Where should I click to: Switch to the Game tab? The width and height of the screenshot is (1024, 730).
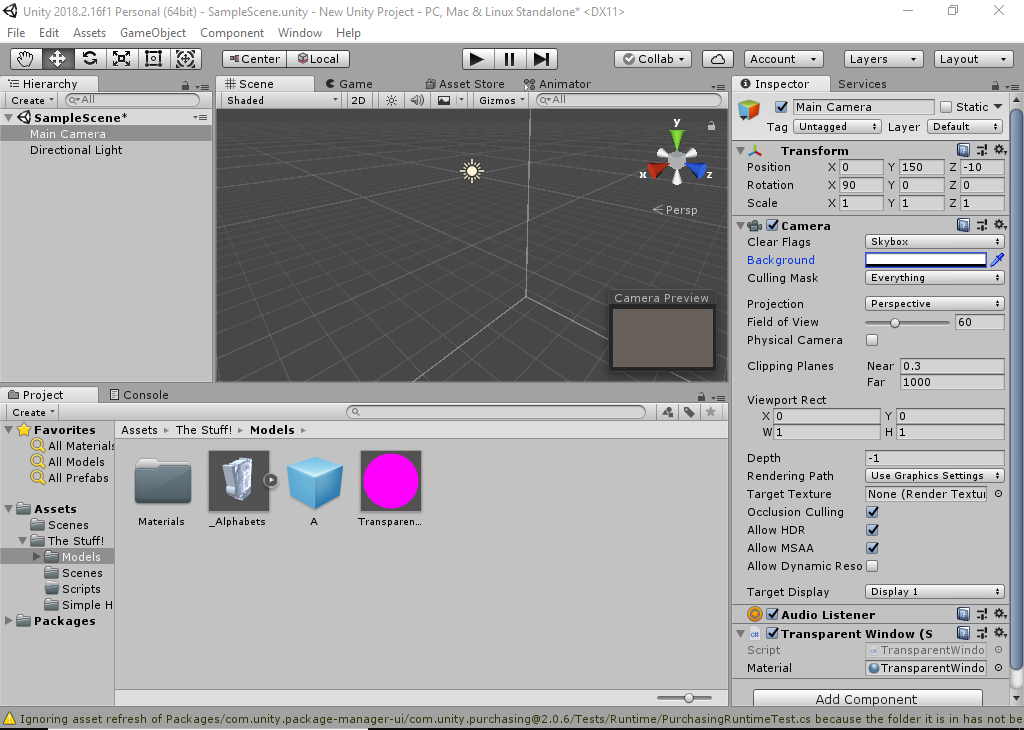(349, 84)
